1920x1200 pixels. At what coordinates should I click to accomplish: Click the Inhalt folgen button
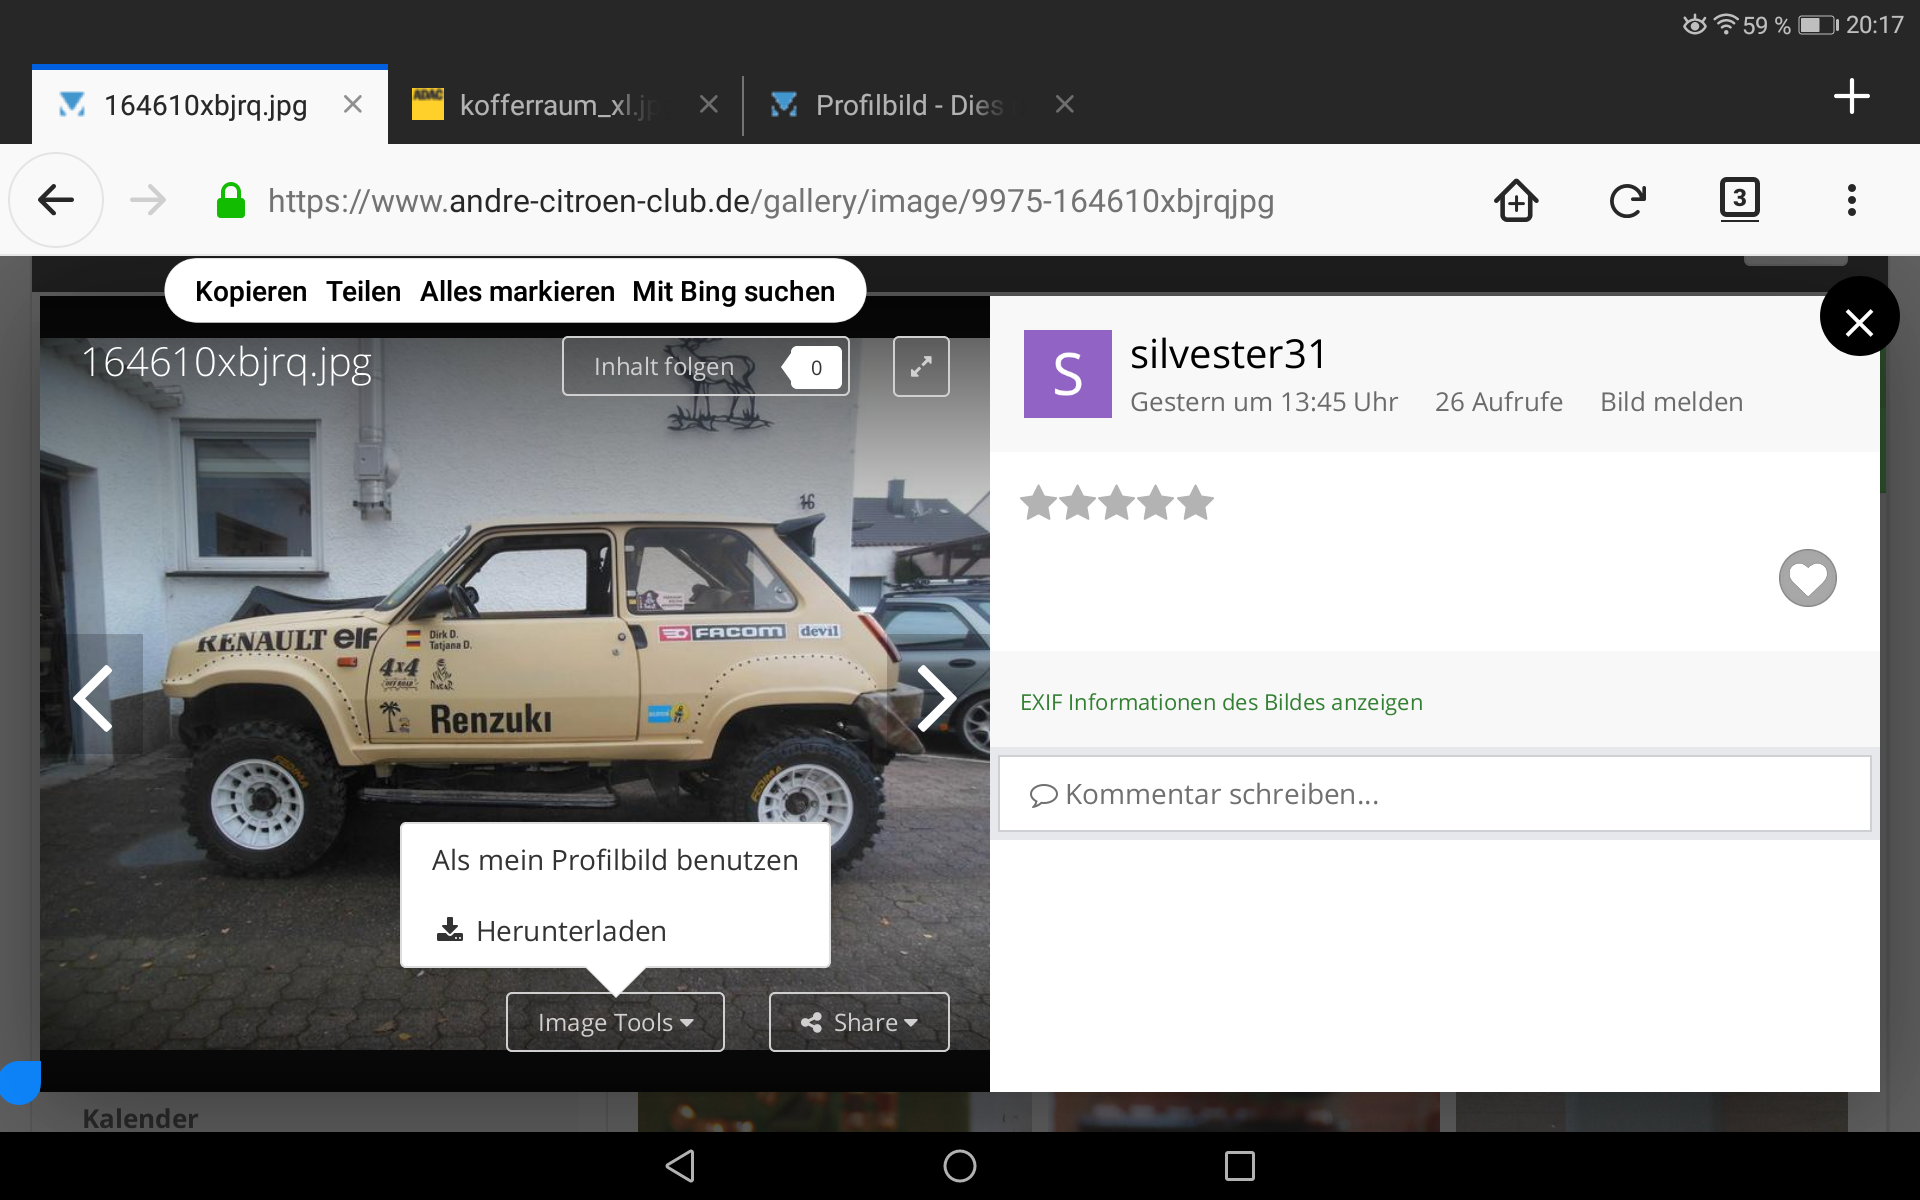click(705, 366)
